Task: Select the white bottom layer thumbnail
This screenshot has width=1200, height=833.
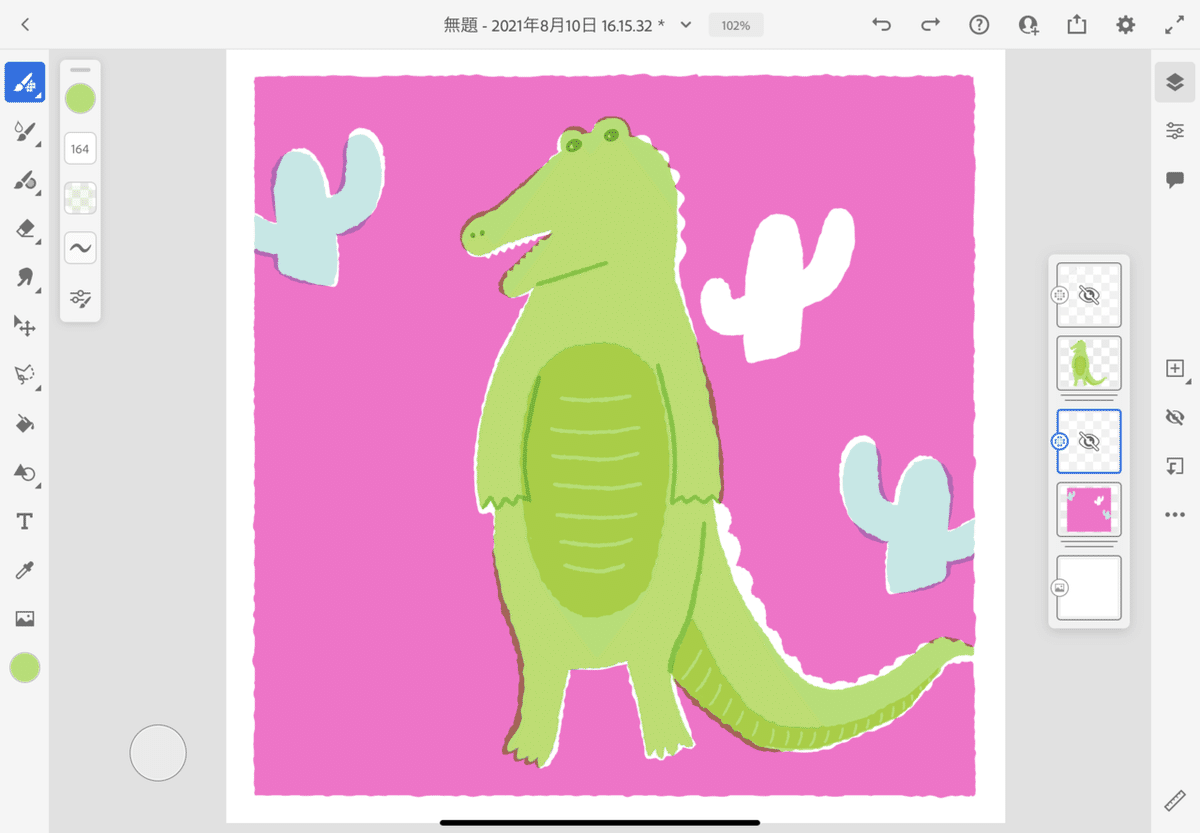Action: coord(1089,588)
